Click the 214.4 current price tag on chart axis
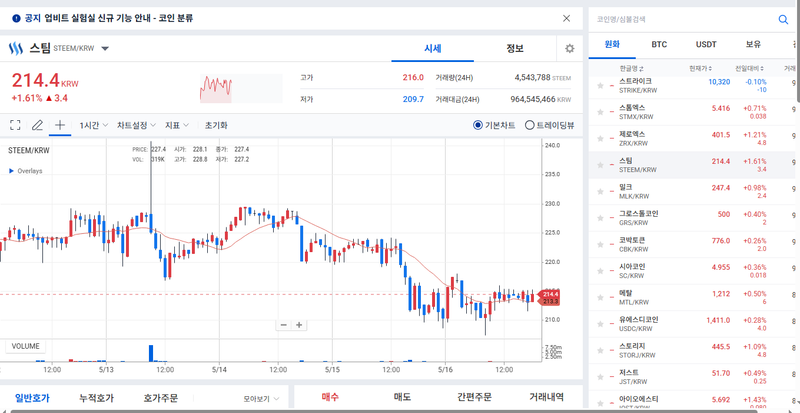Image resolution: width=800 pixels, height=413 pixels. coord(549,295)
